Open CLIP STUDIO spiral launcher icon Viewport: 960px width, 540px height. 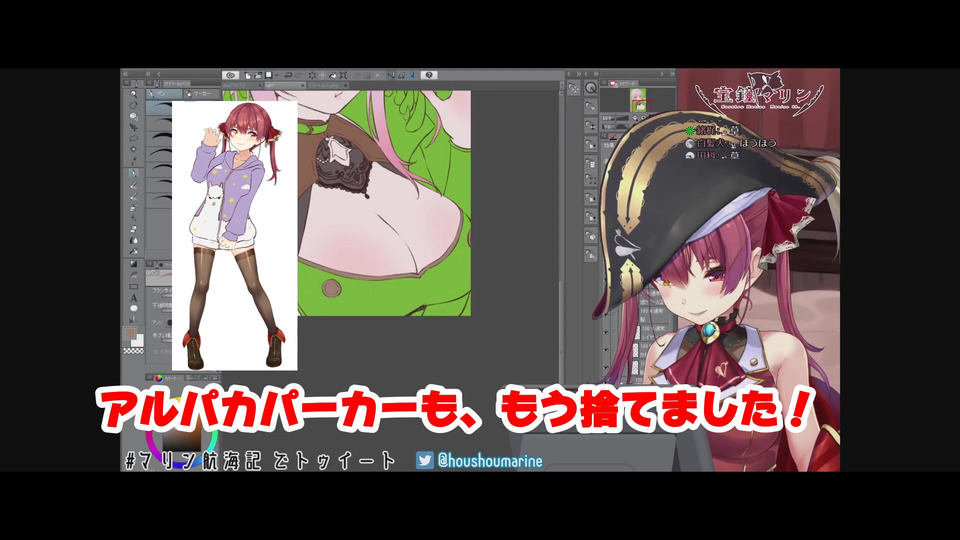point(231,75)
